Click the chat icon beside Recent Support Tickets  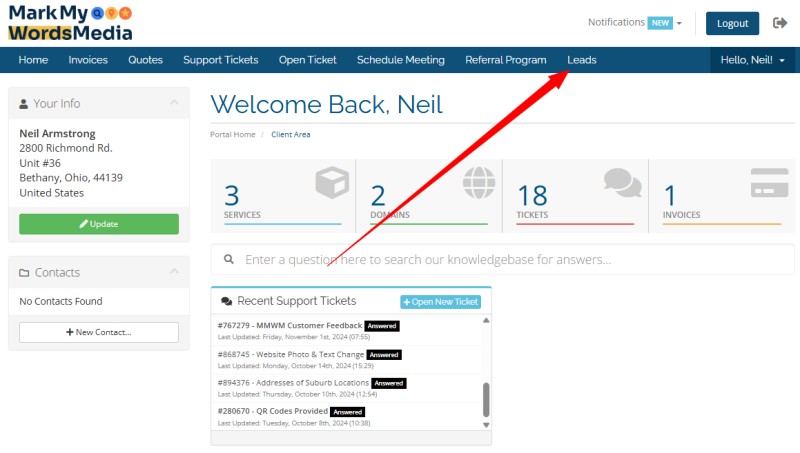[227, 301]
